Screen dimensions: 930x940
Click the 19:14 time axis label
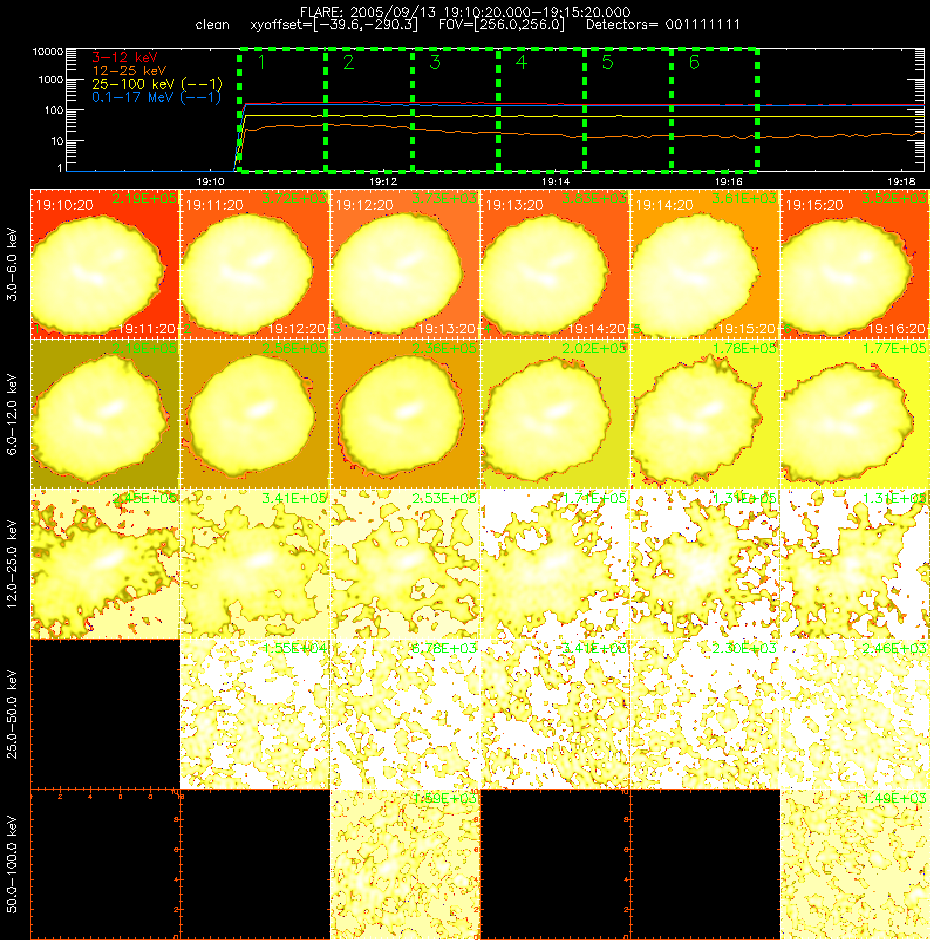click(x=555, y=181)
